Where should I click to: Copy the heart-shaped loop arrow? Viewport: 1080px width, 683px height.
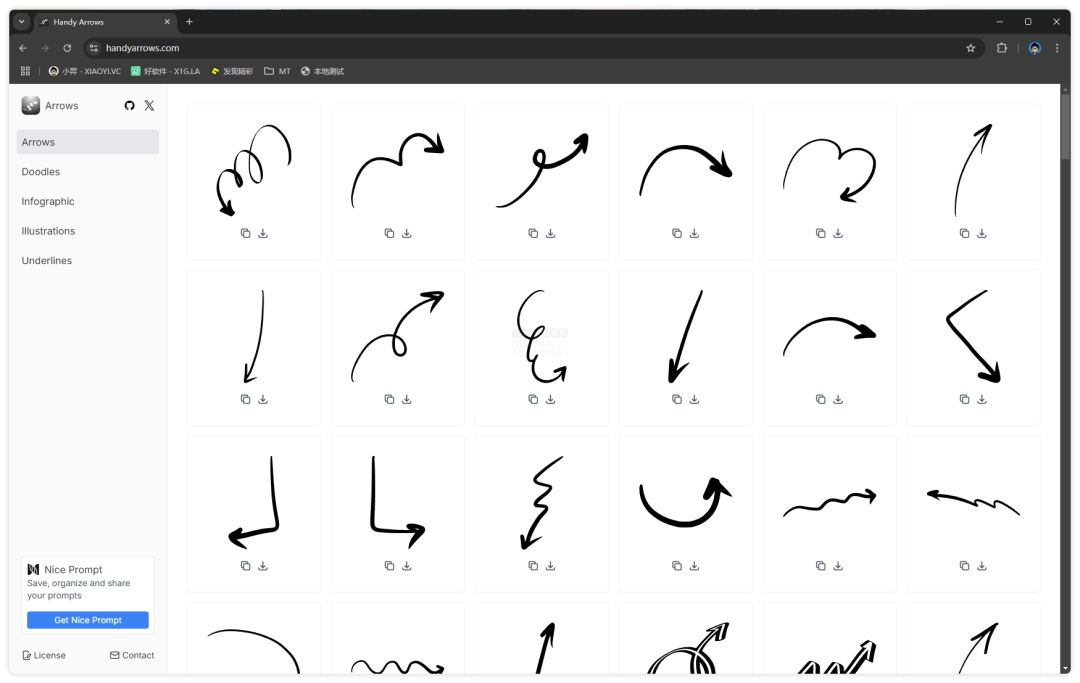click(x=820, y=233)
